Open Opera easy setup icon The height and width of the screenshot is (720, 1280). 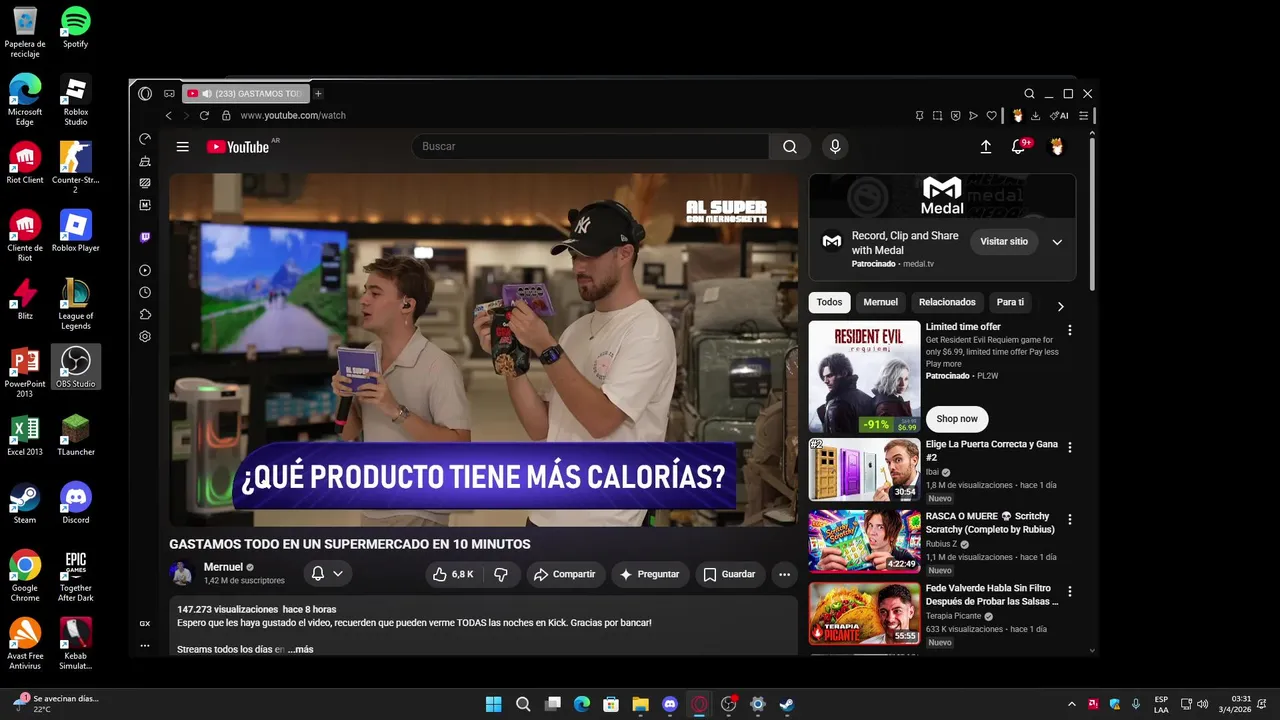(1083, 116)
